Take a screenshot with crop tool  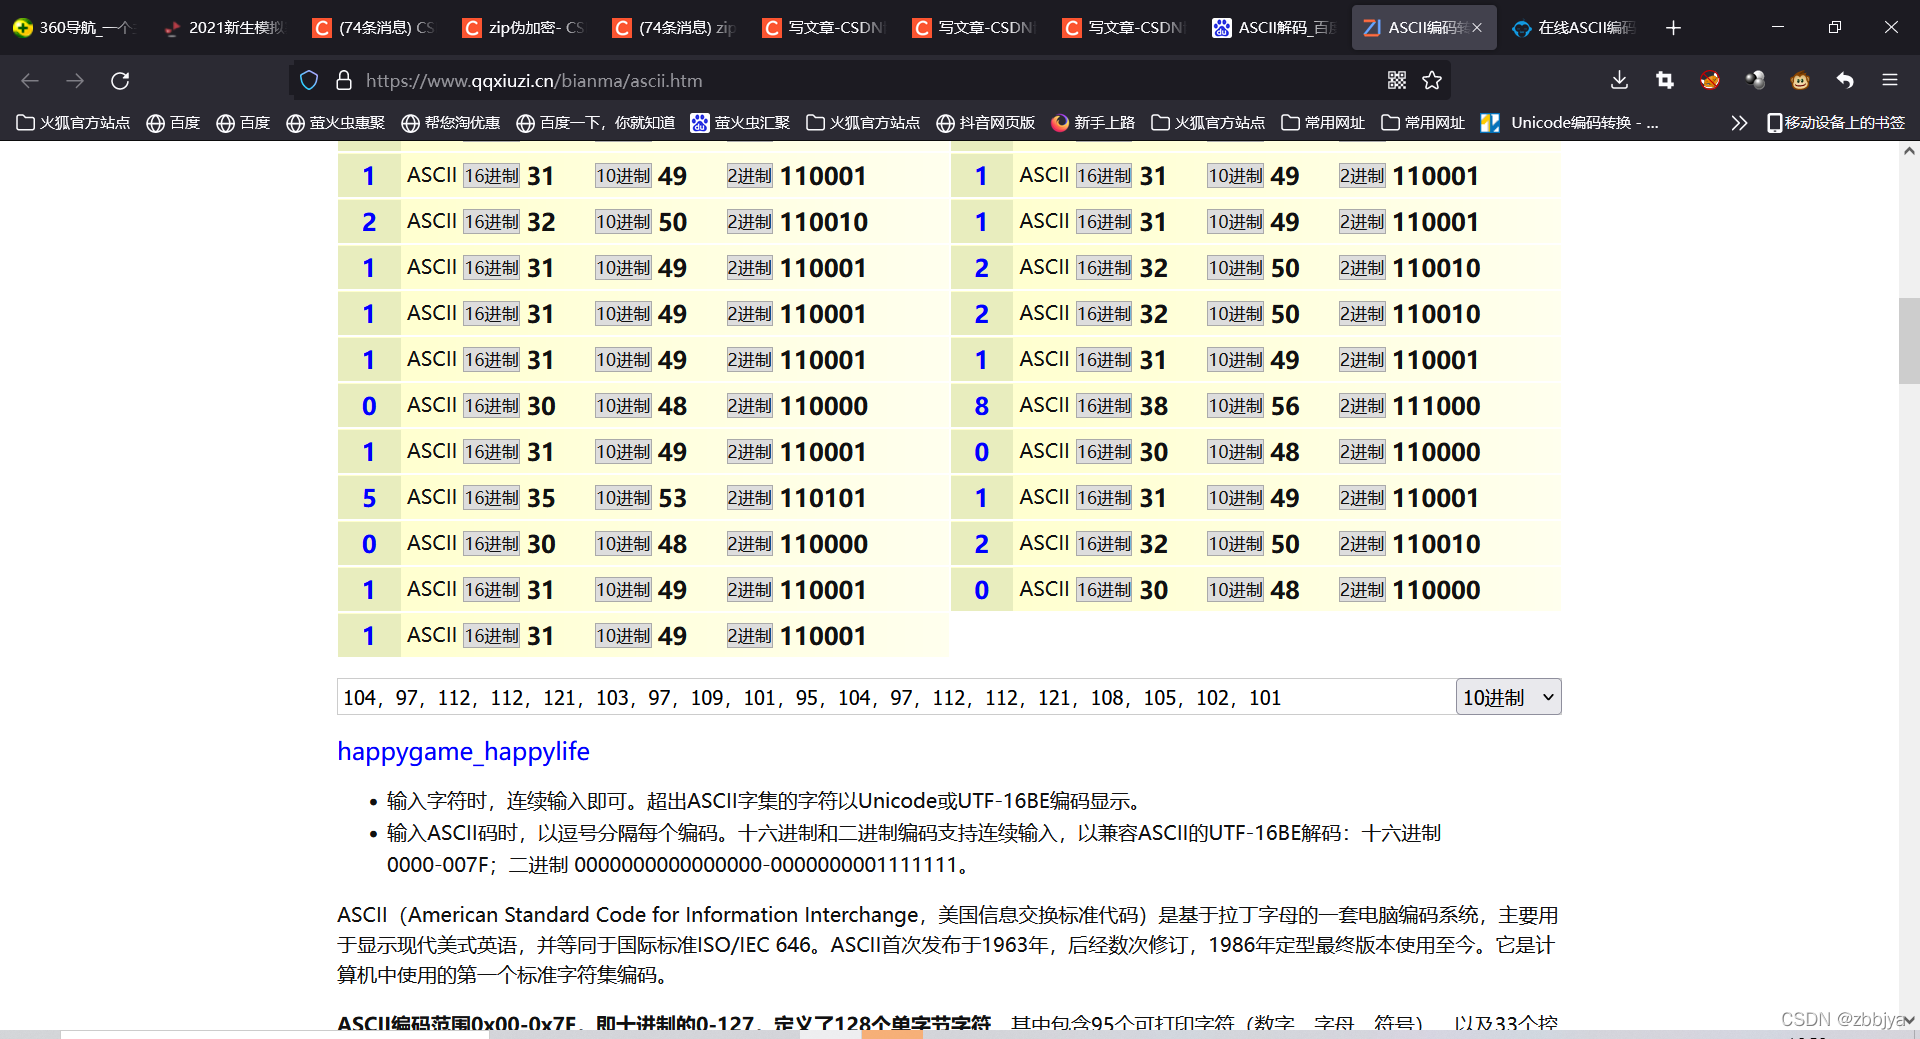[x=1665, y=80]
